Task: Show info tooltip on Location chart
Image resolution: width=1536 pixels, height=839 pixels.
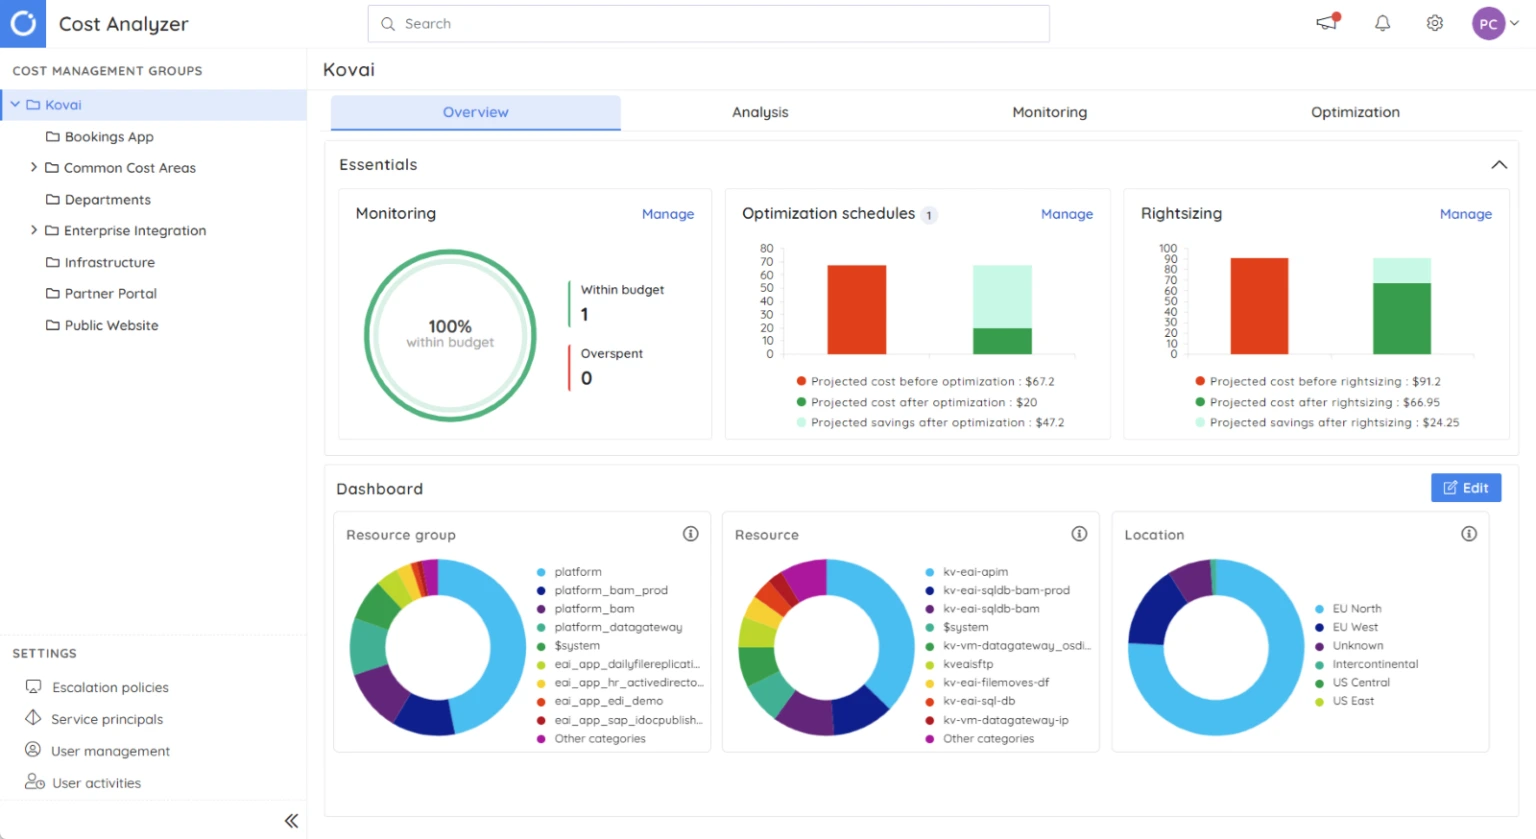Action: (1469, 534)
